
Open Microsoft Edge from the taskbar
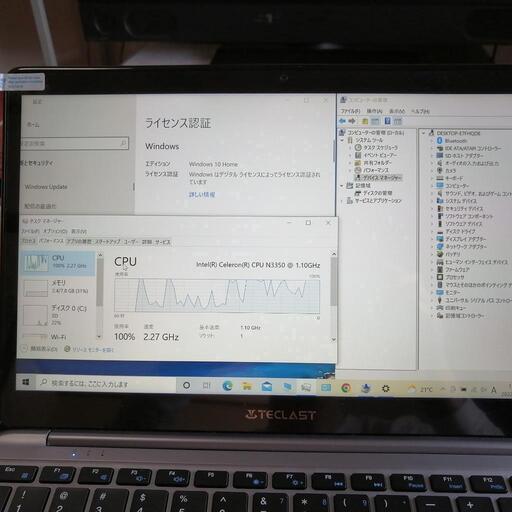coord(228,386)
